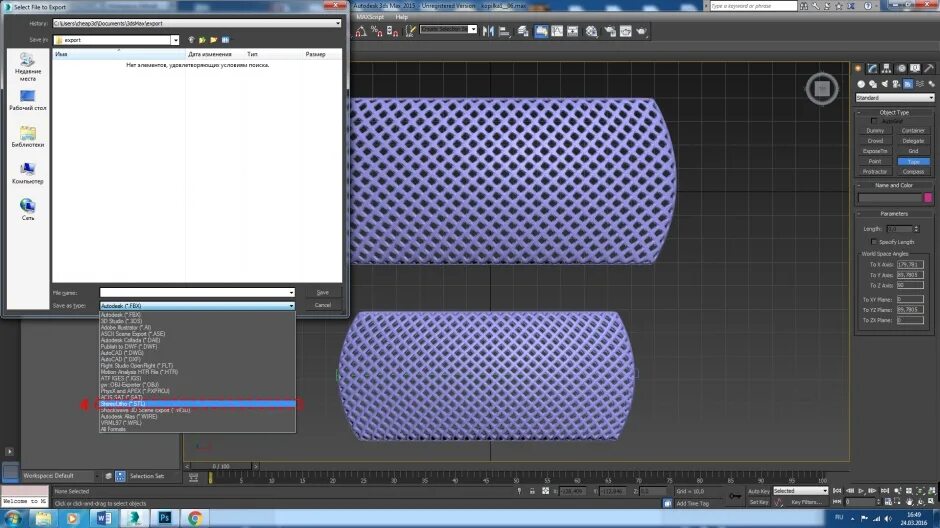Select VRML97 (*.WRL) format option
940x528 pixels.
click(x=197, y=423)
